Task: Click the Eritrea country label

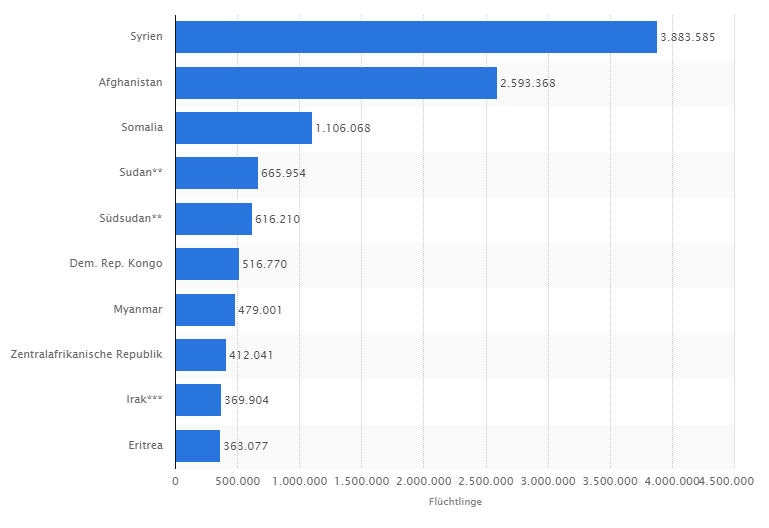Action: point(146,445)
